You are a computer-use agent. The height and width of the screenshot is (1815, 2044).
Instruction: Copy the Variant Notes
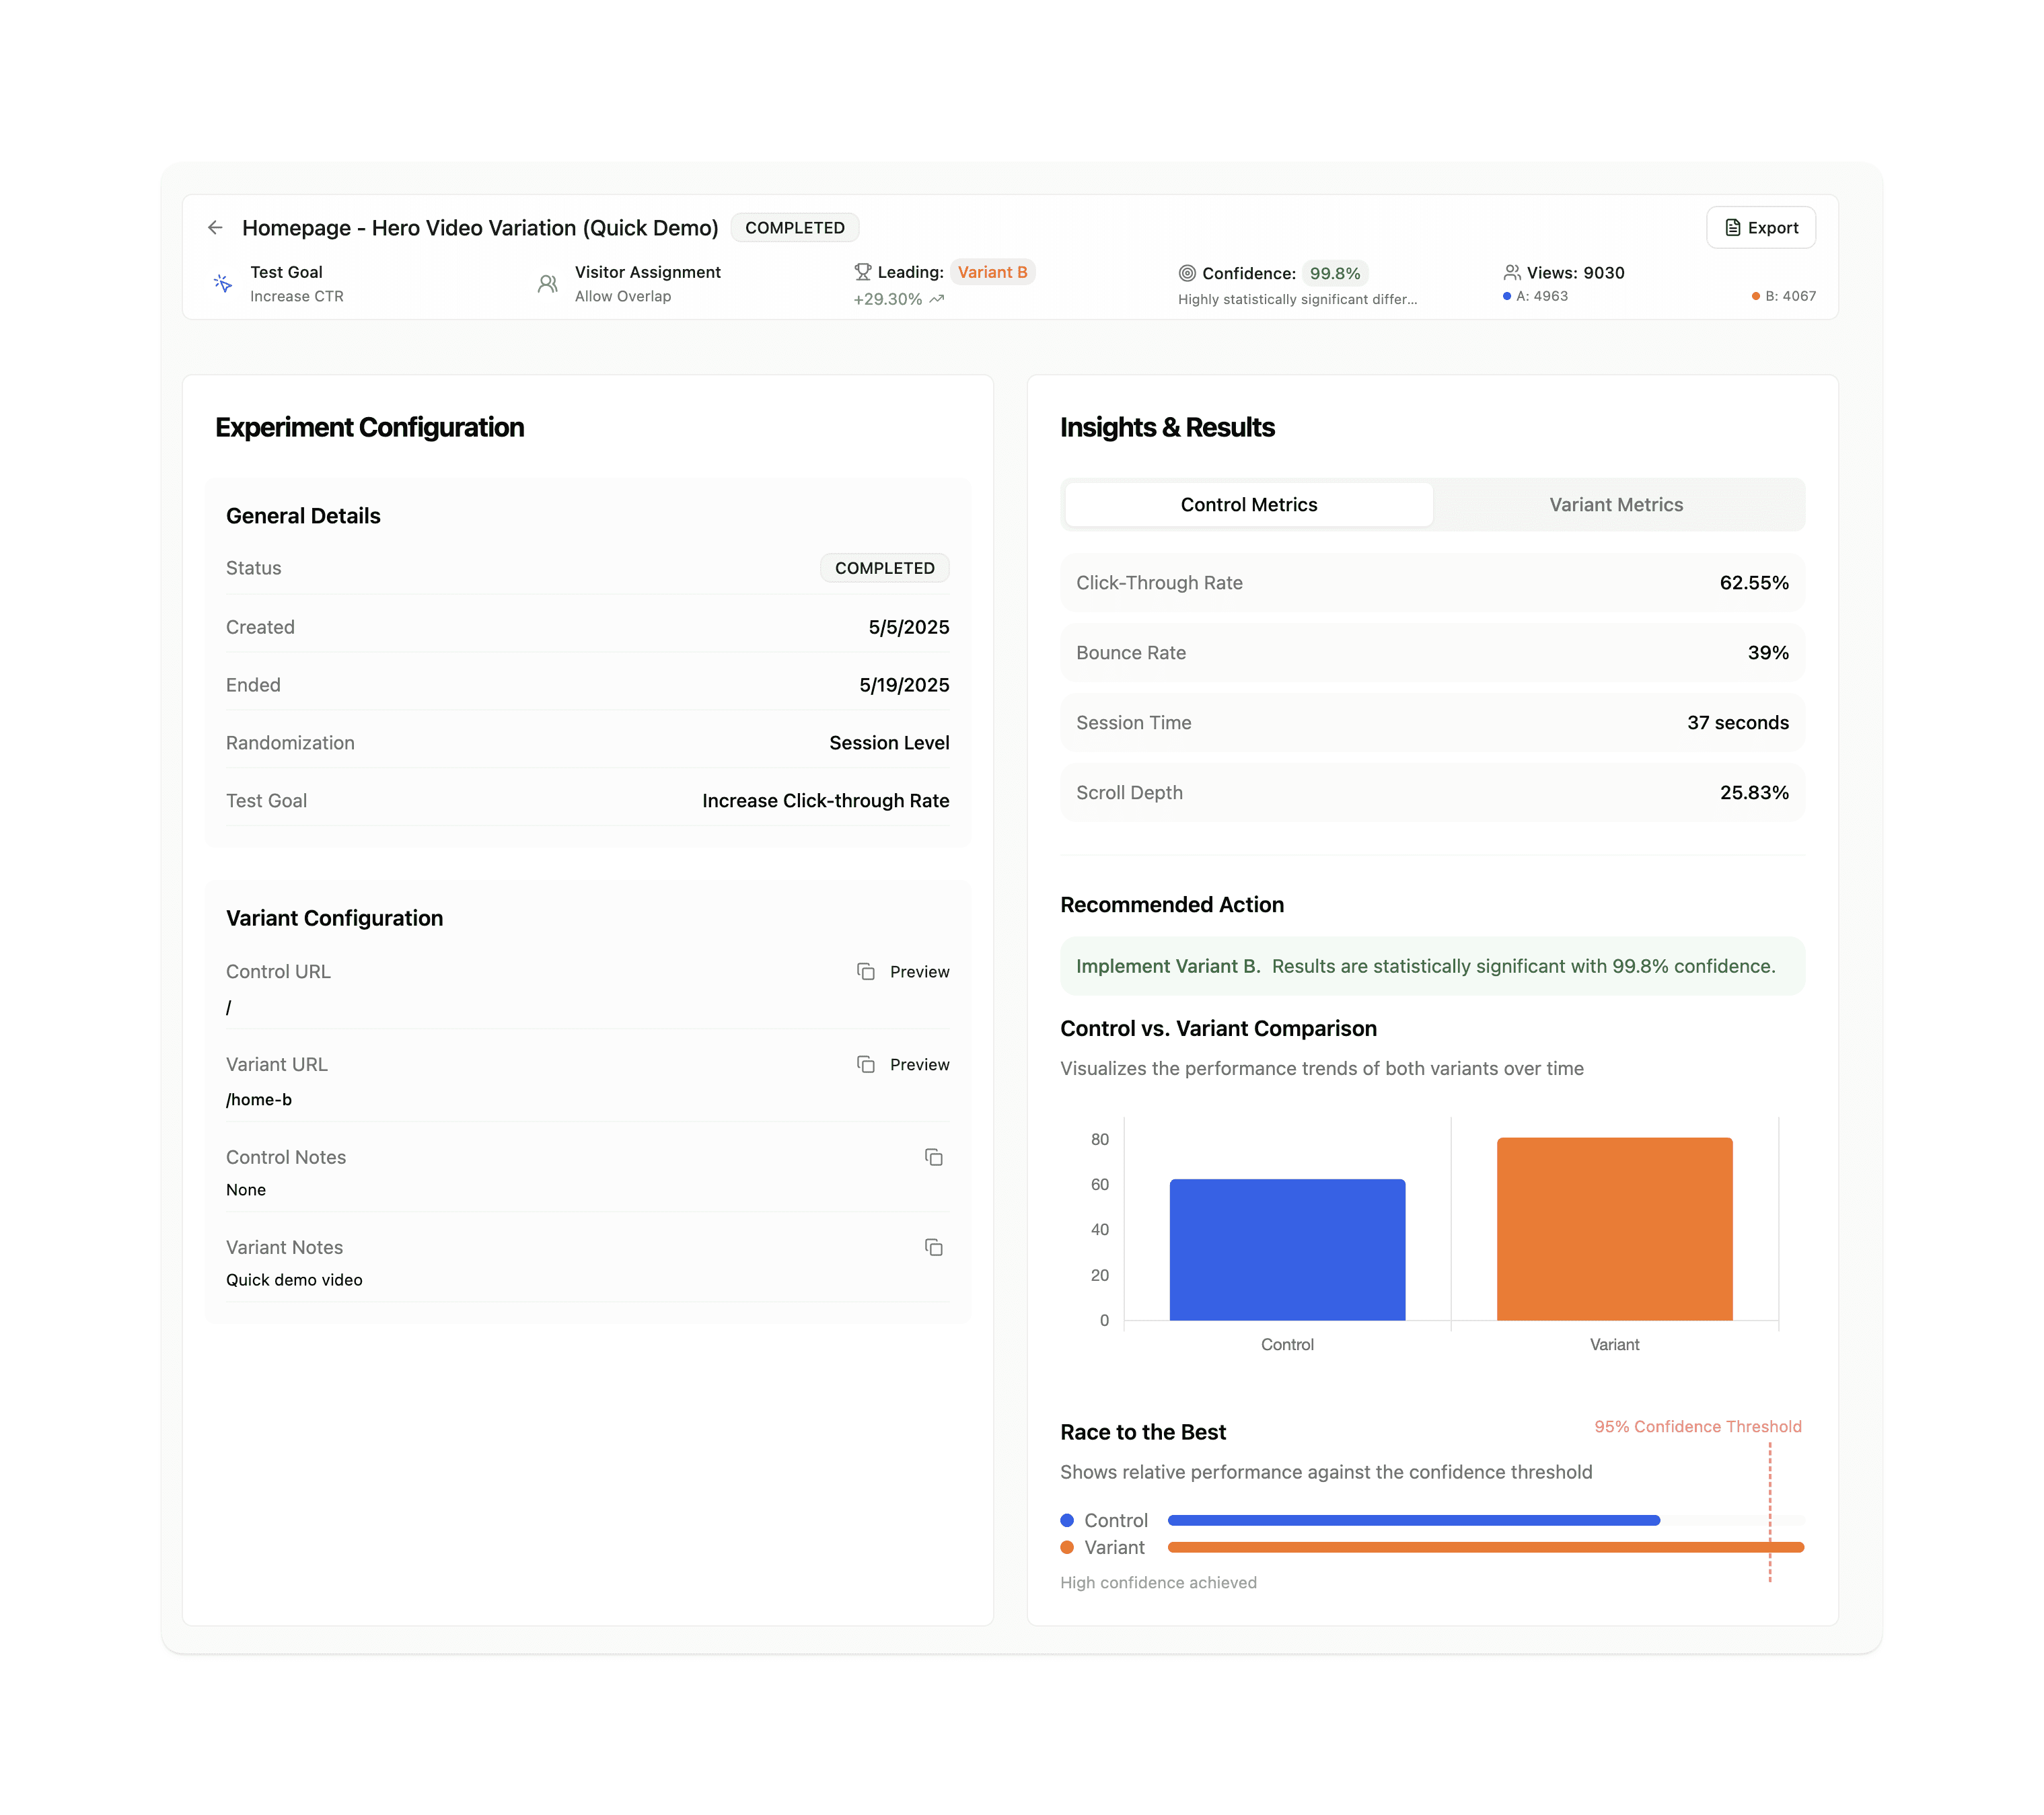pyautogui.click(x=934, y=1247)
